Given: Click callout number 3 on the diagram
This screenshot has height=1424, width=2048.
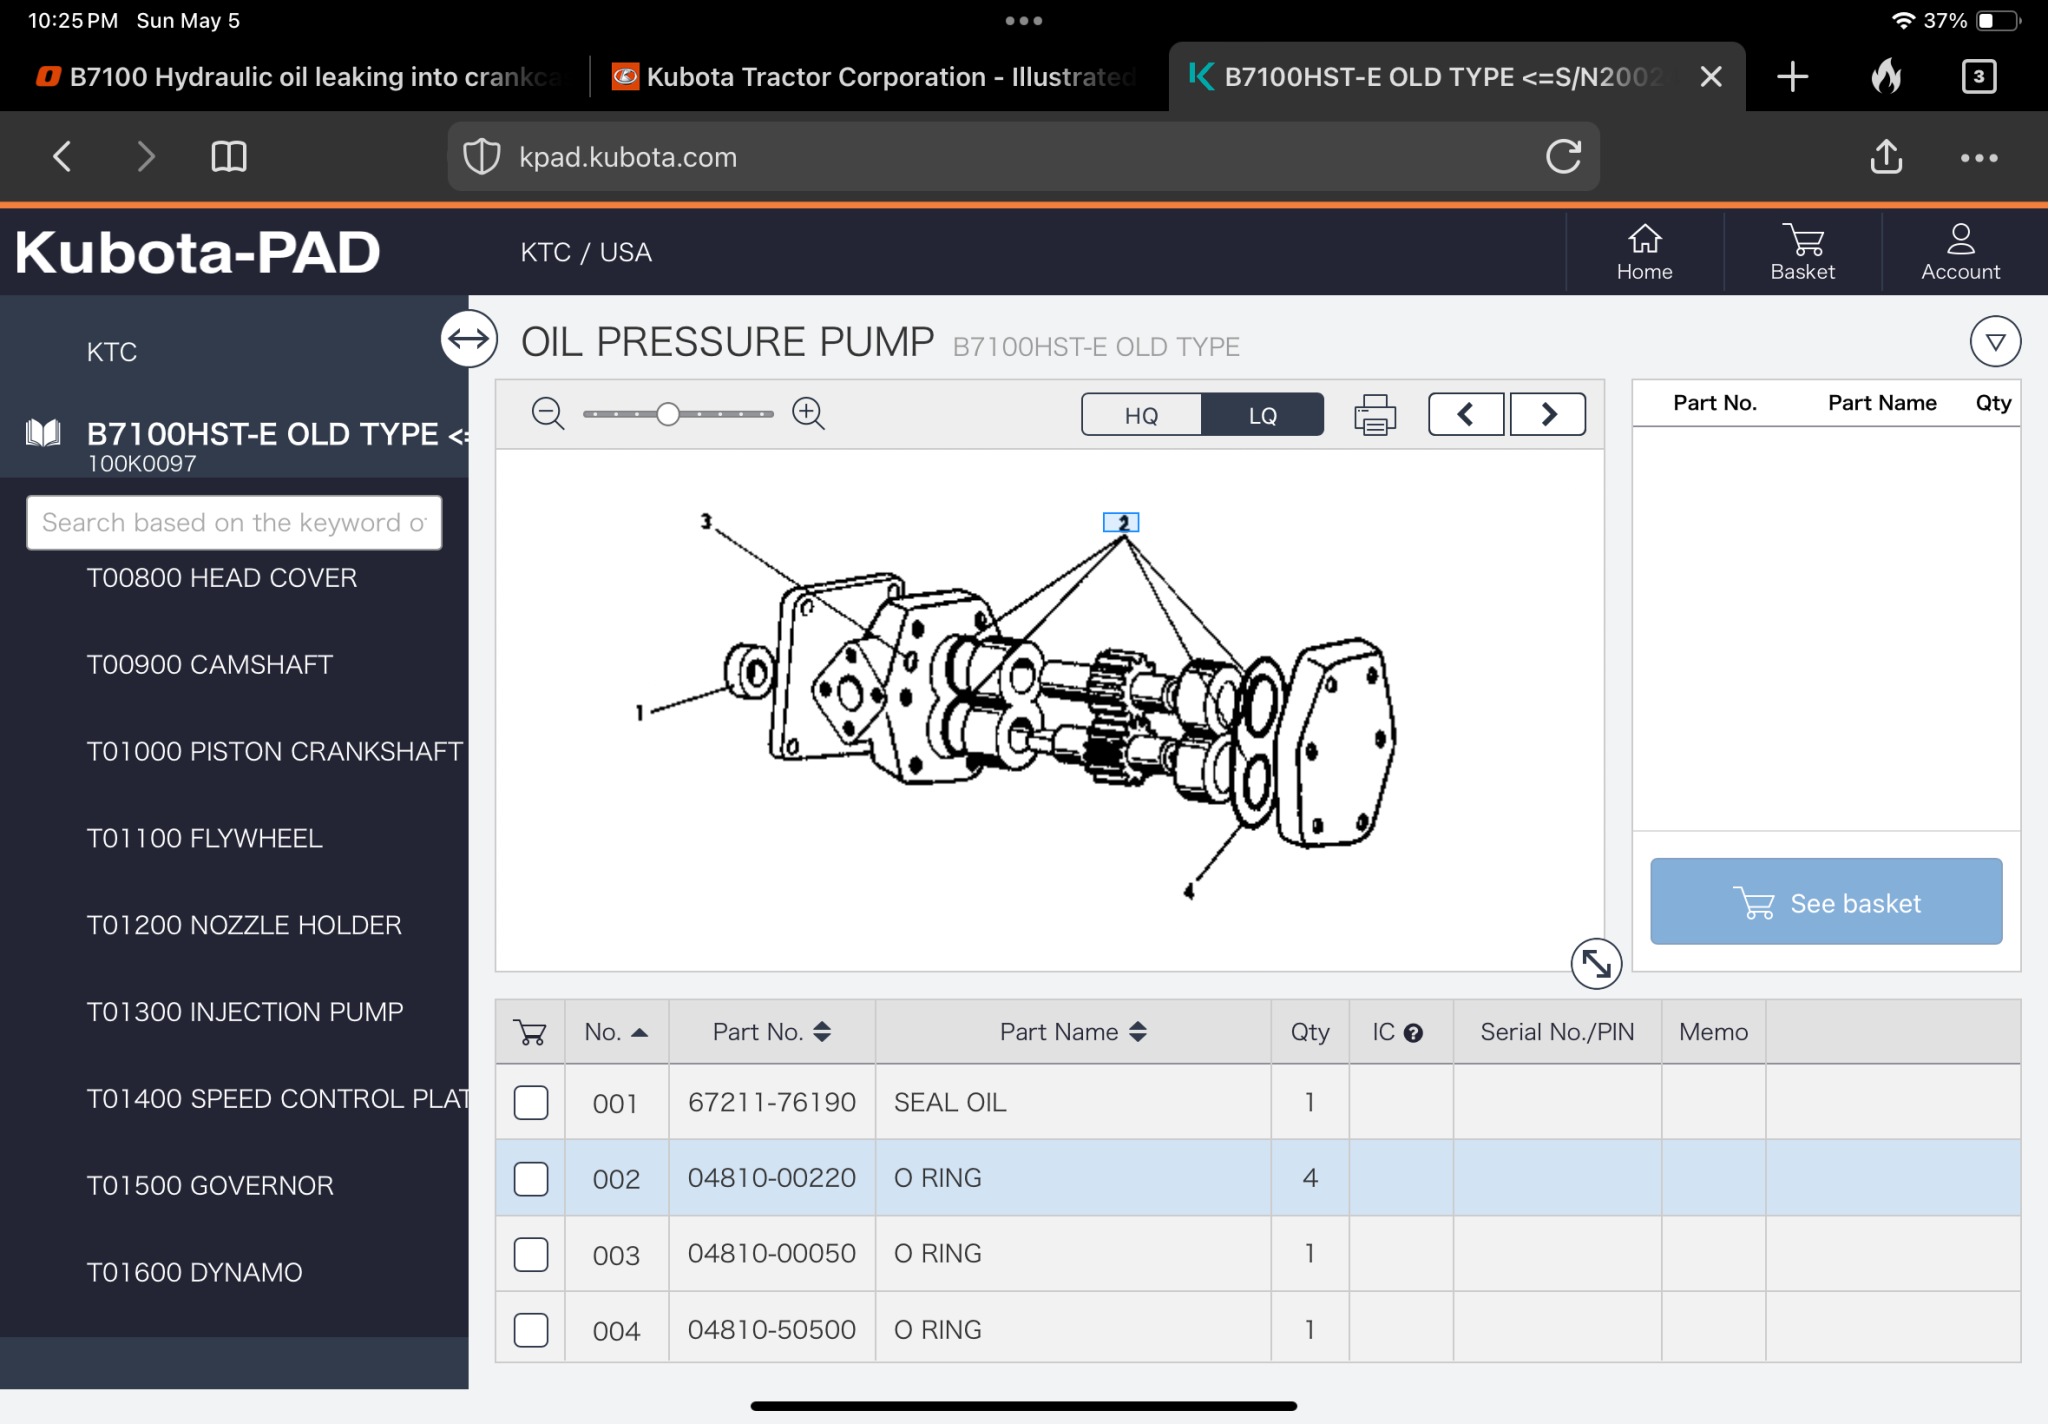Looking at the screenshot, I should pyautogui.click(x=706, y=521).
